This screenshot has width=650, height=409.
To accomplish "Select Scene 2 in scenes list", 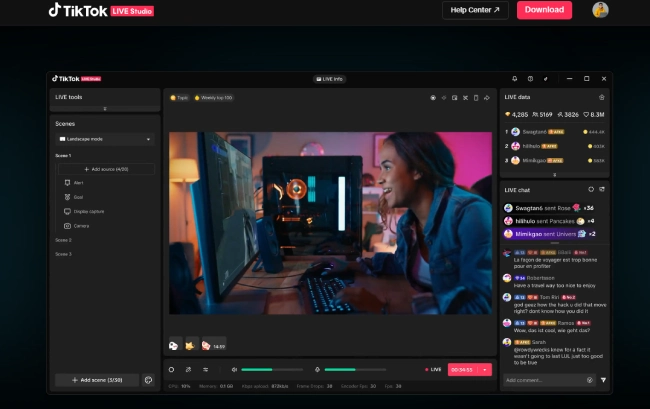I will pyautogui.click(x=63, y=240).
